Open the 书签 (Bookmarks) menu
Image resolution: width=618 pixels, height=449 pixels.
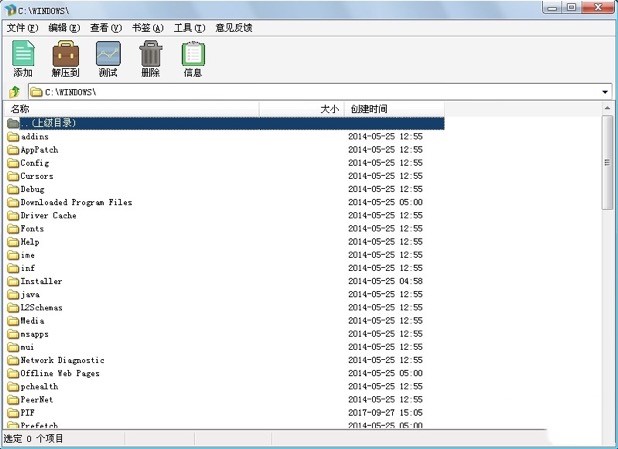147,28
